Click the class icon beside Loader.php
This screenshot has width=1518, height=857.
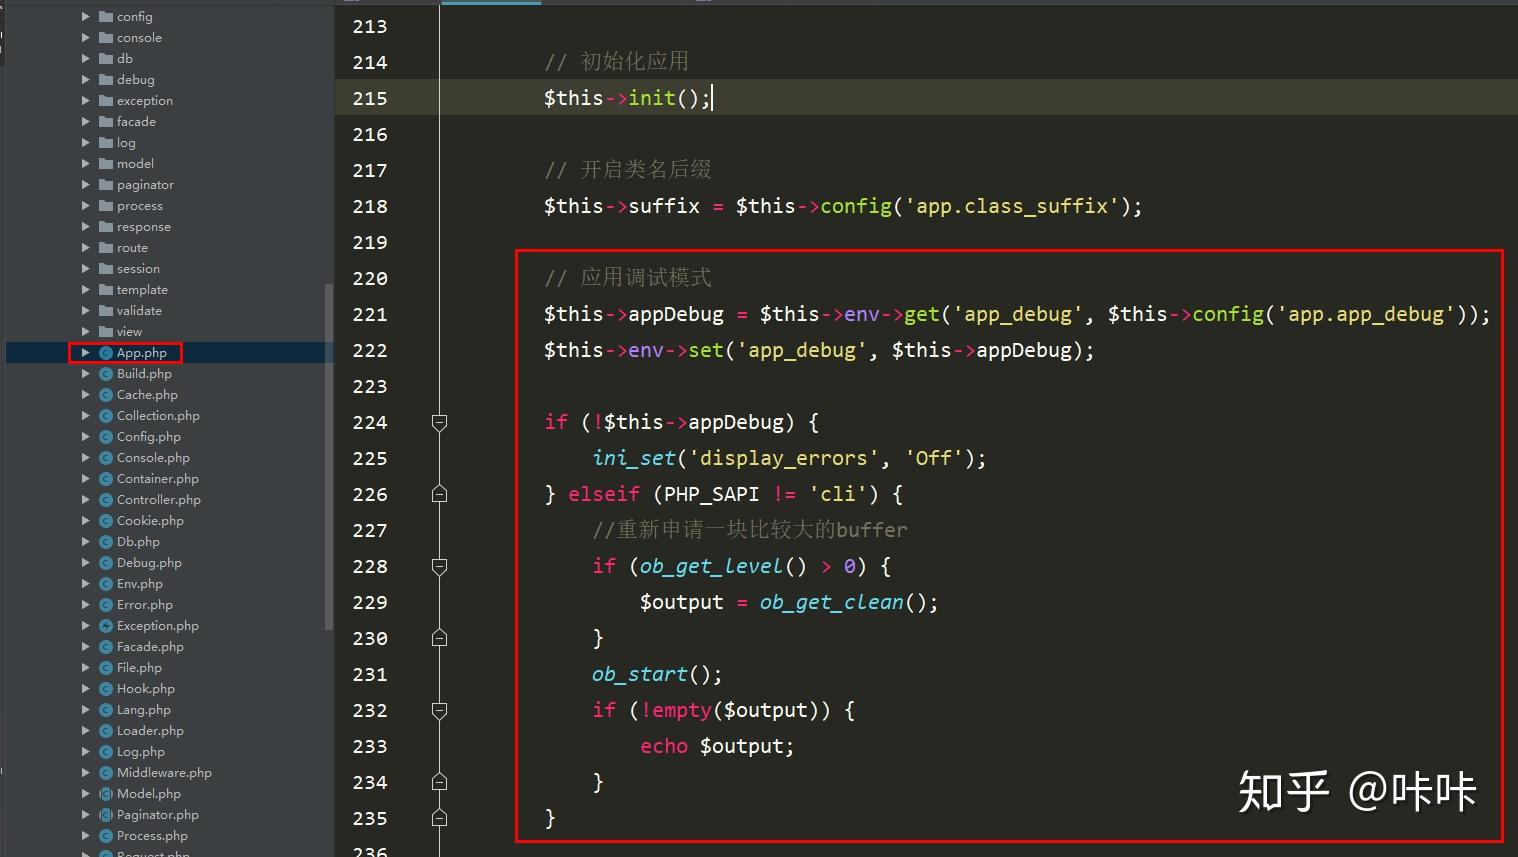[106, 730]
